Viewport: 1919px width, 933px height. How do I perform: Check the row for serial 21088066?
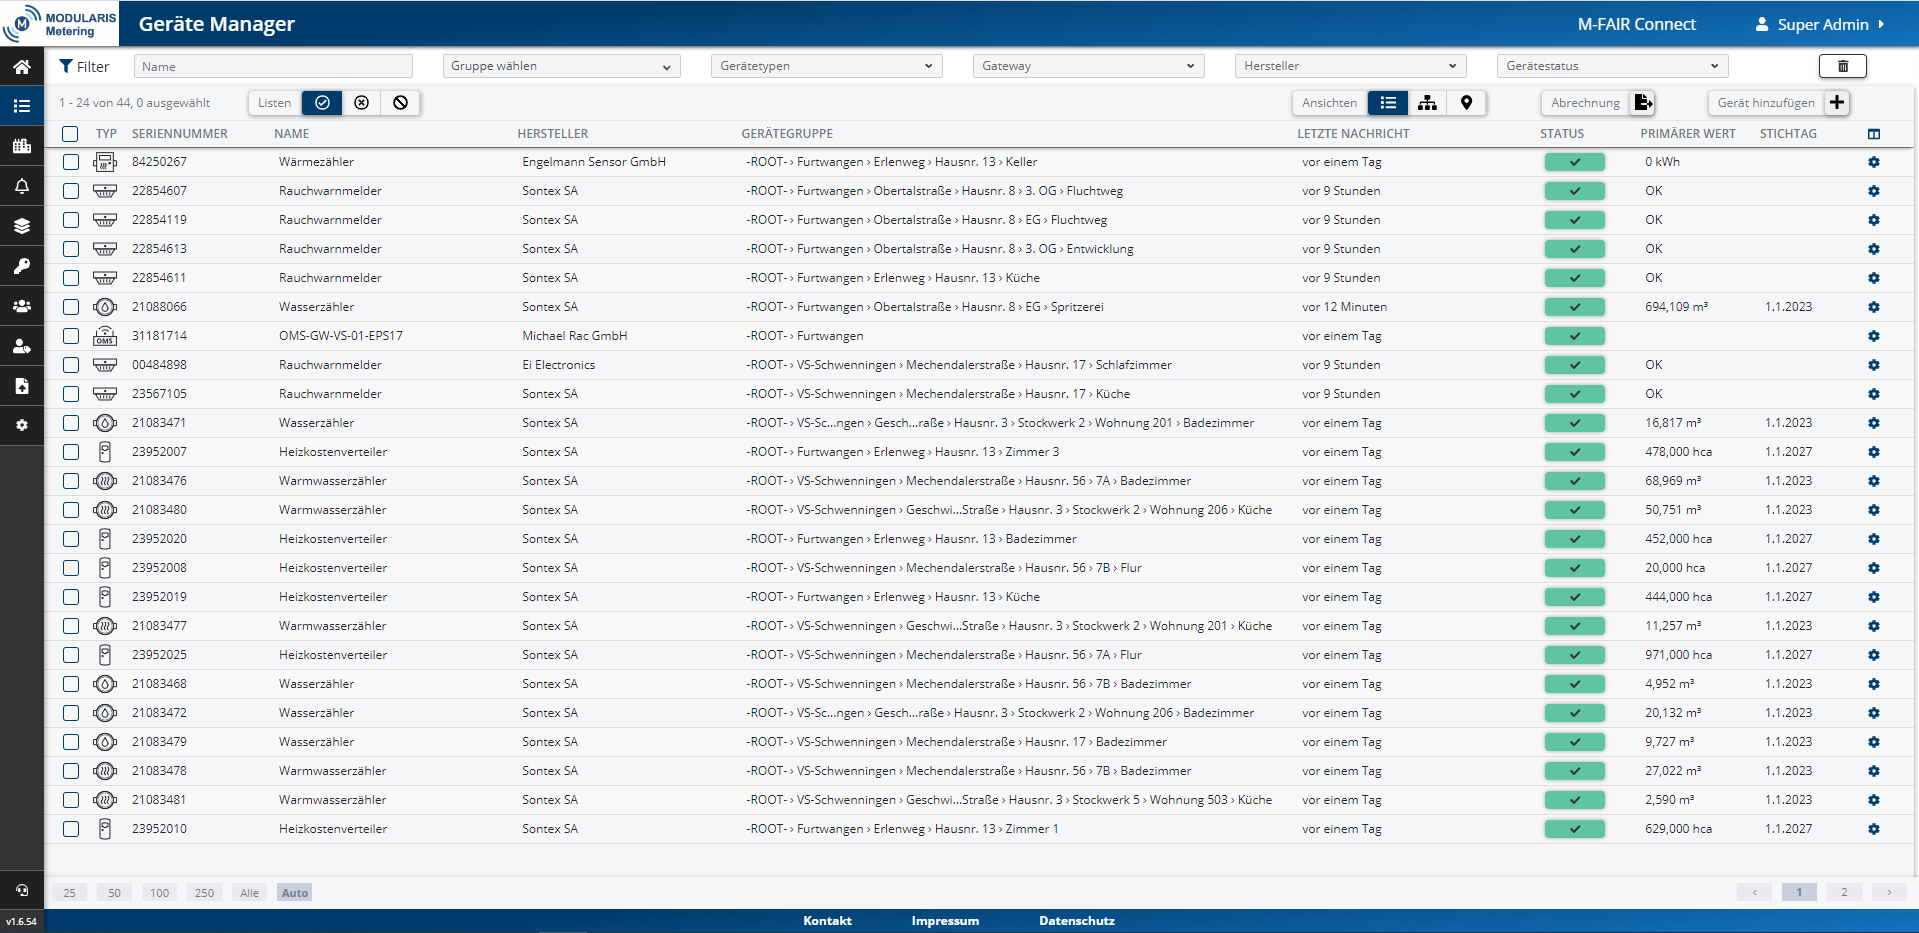coord(71,307)
